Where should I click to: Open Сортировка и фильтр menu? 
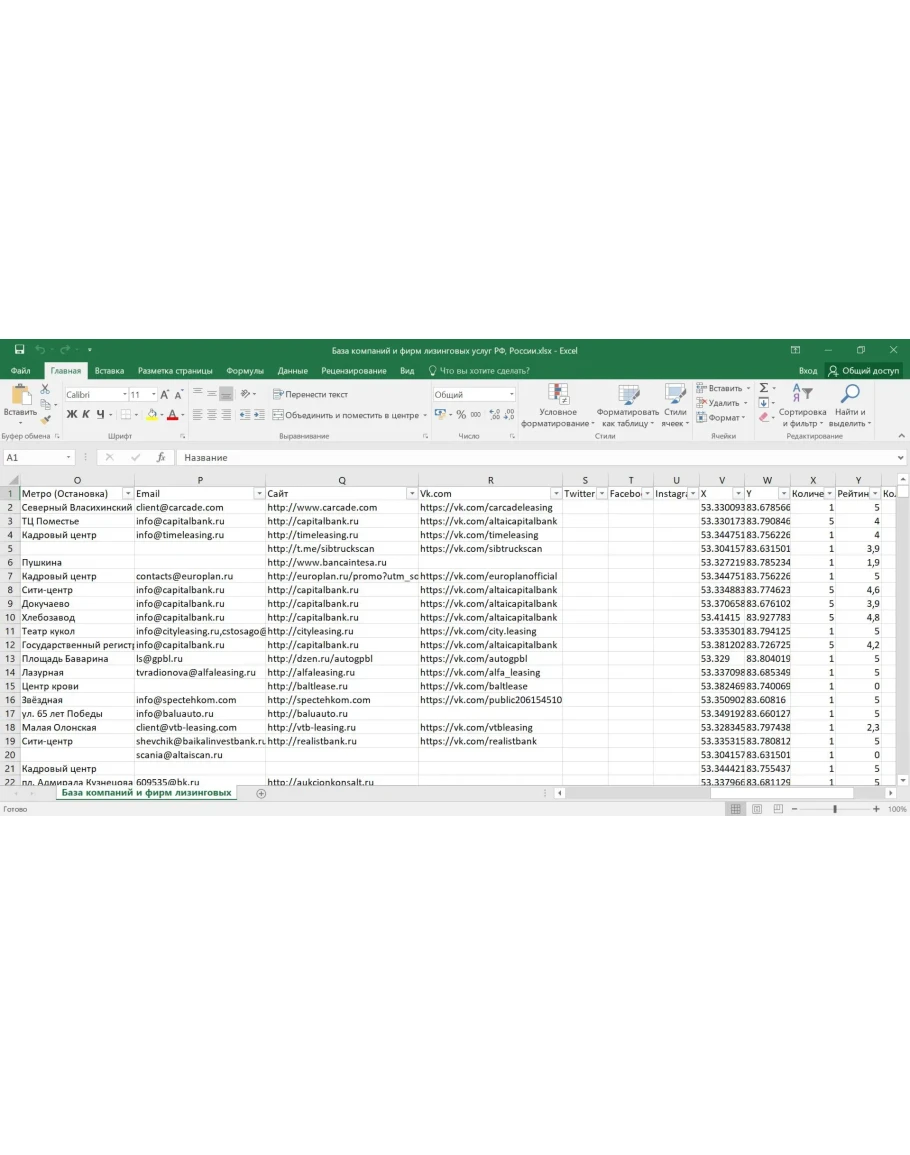pyautogui.click(x=802, y=405)
